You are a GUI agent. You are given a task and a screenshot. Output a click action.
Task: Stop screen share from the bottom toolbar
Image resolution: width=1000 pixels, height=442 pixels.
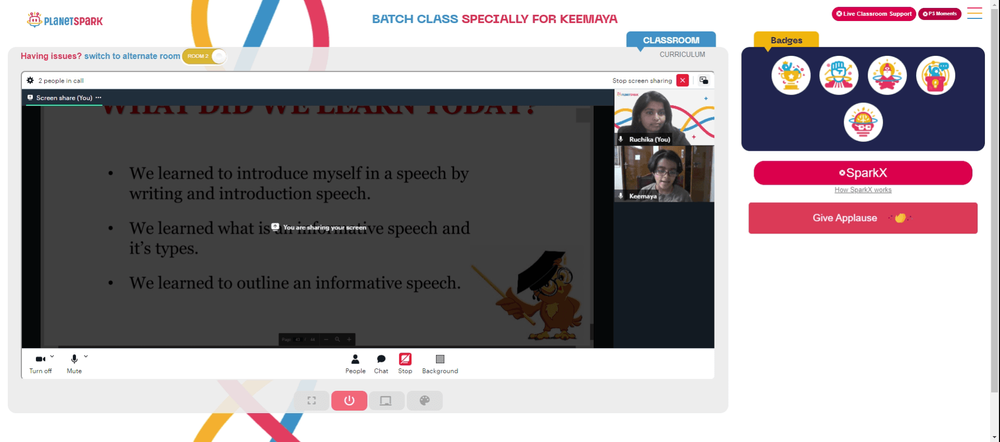tap(405, 364)
